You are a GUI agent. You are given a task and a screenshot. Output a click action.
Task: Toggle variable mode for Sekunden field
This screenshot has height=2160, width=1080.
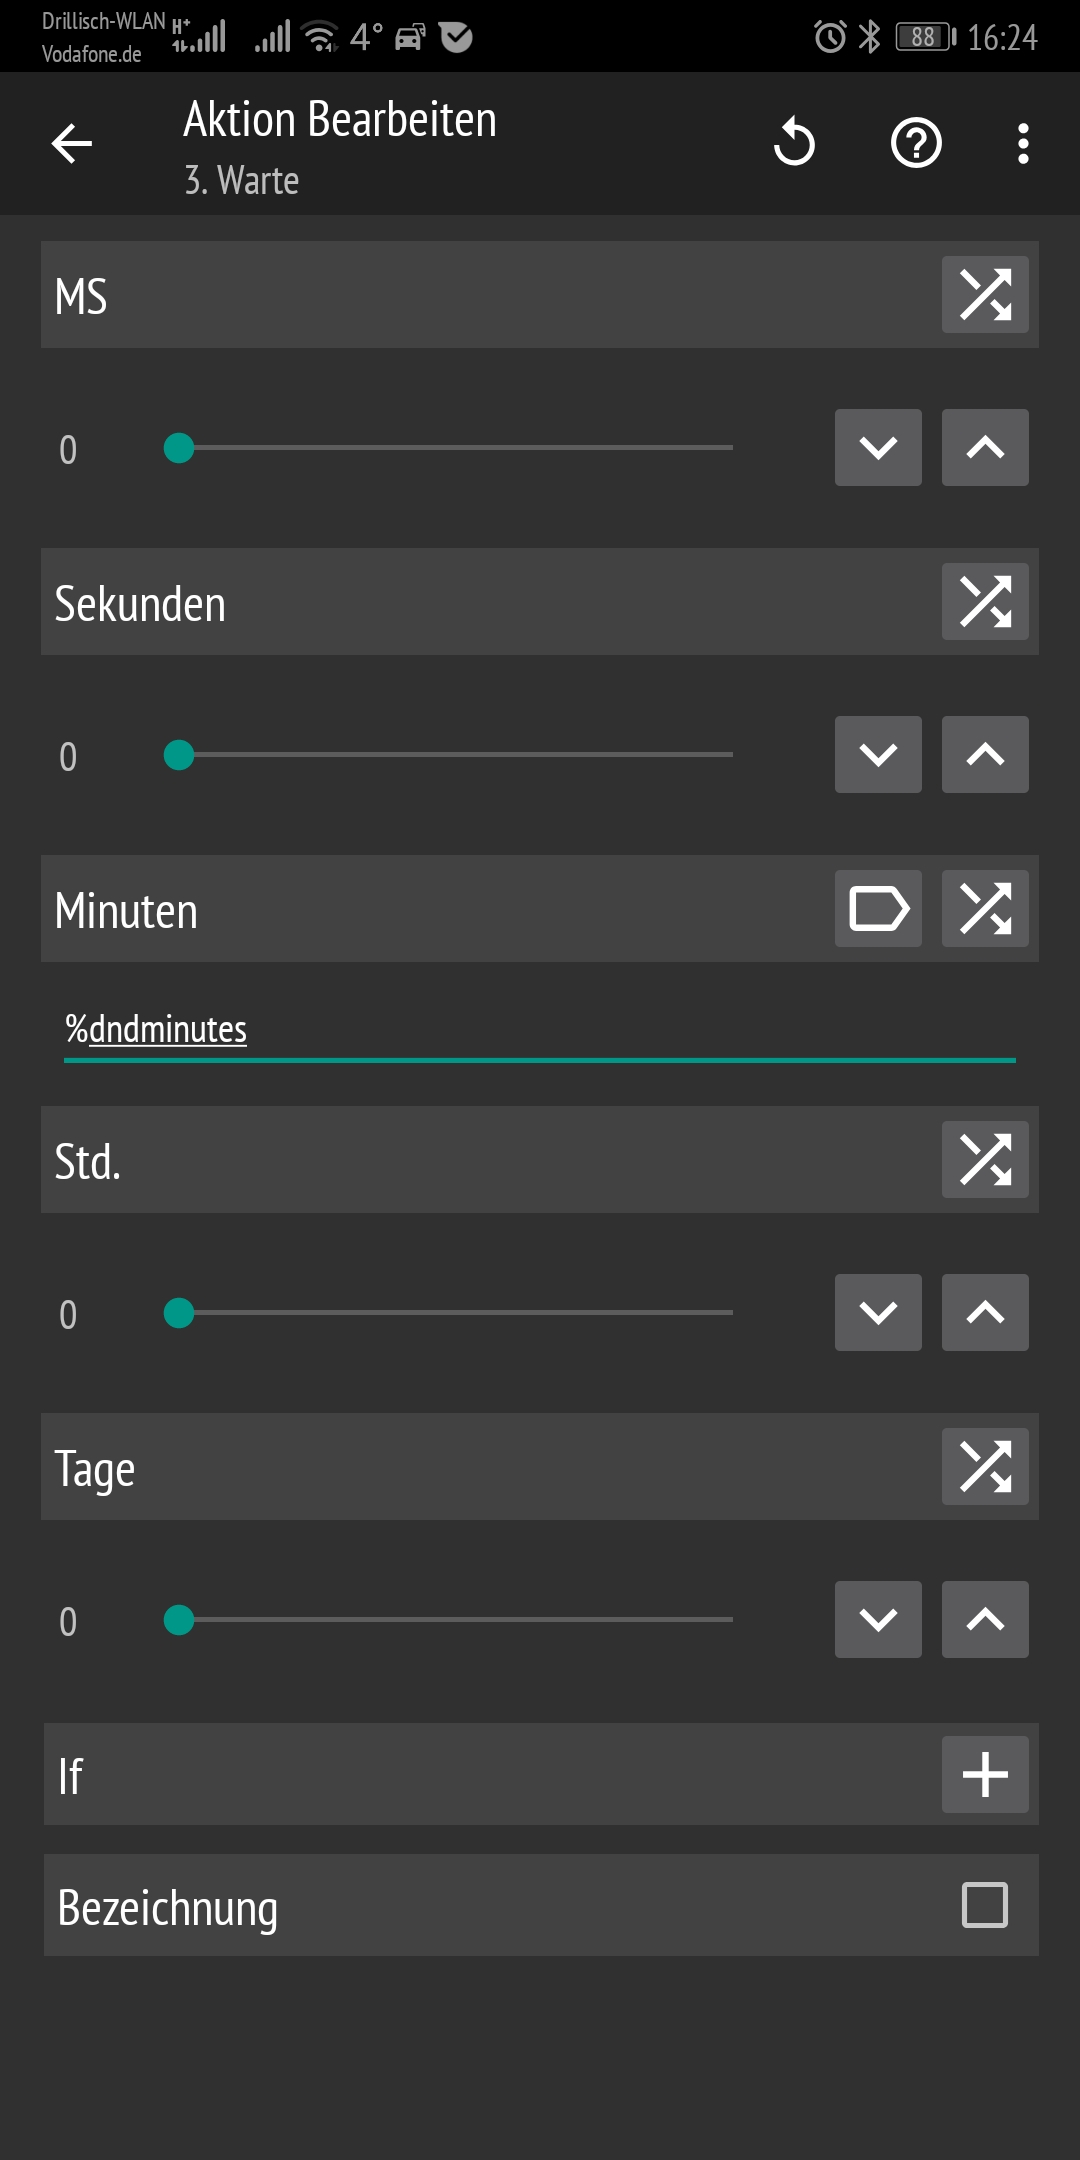point(985,602)
